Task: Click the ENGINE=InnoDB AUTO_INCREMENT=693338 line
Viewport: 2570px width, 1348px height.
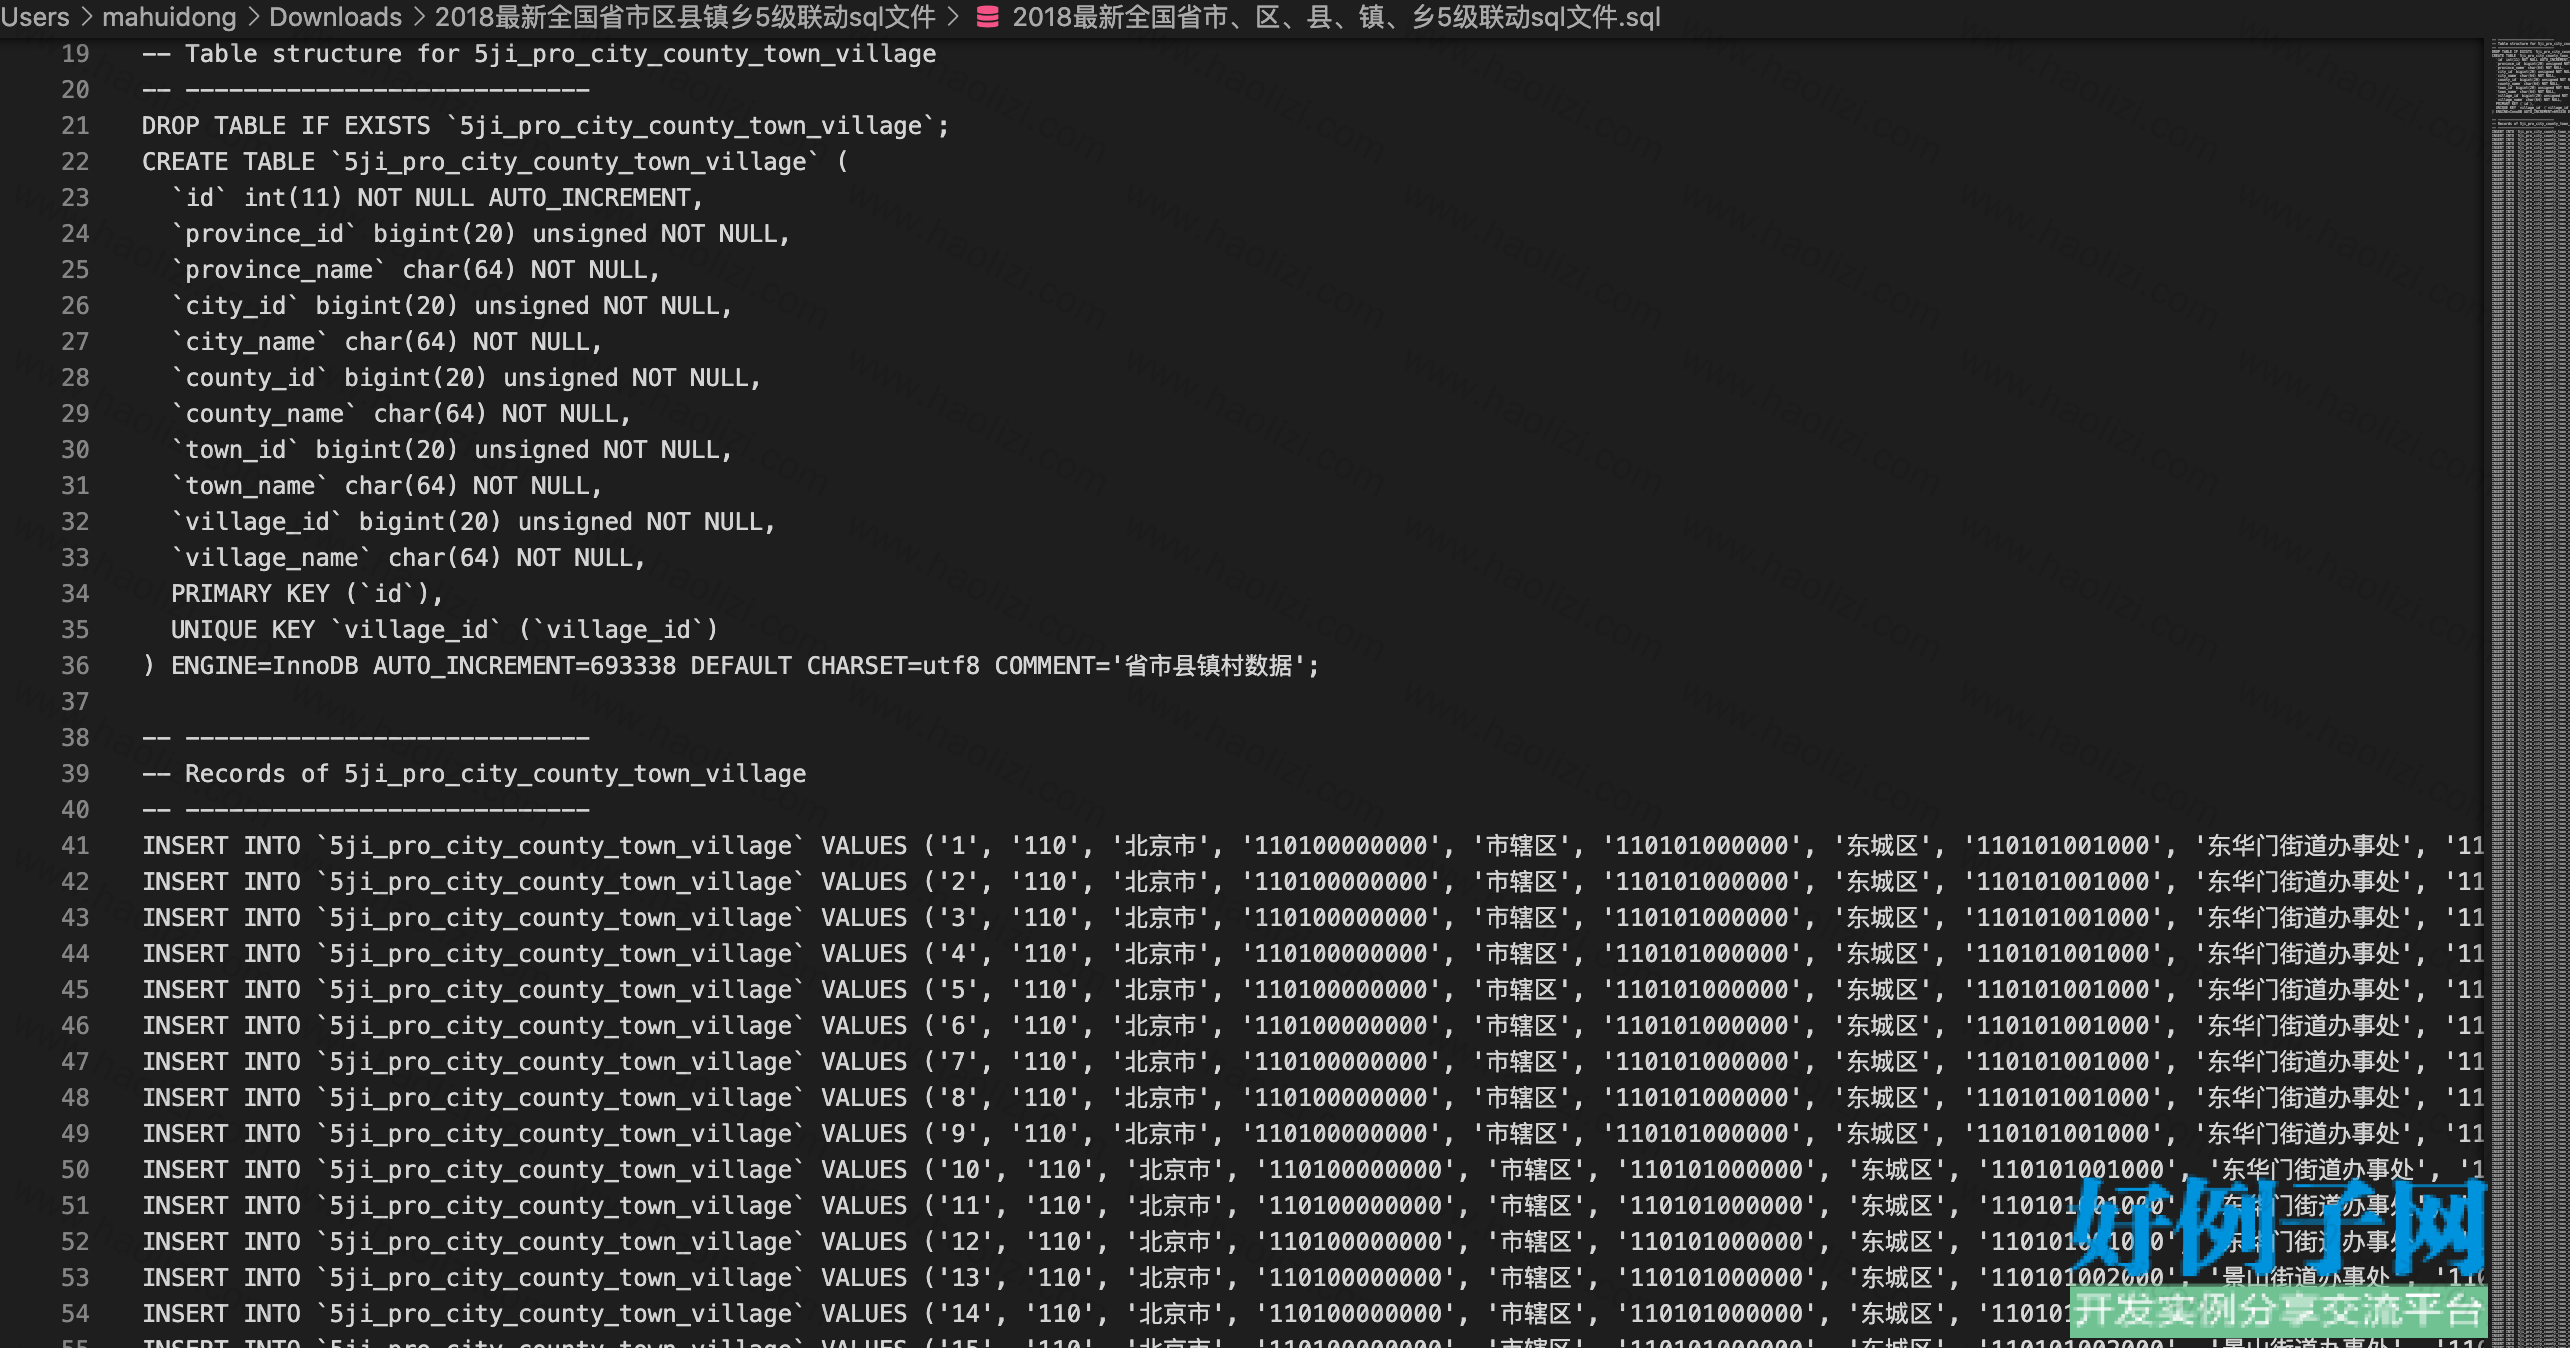Action: tap(731, 666)
